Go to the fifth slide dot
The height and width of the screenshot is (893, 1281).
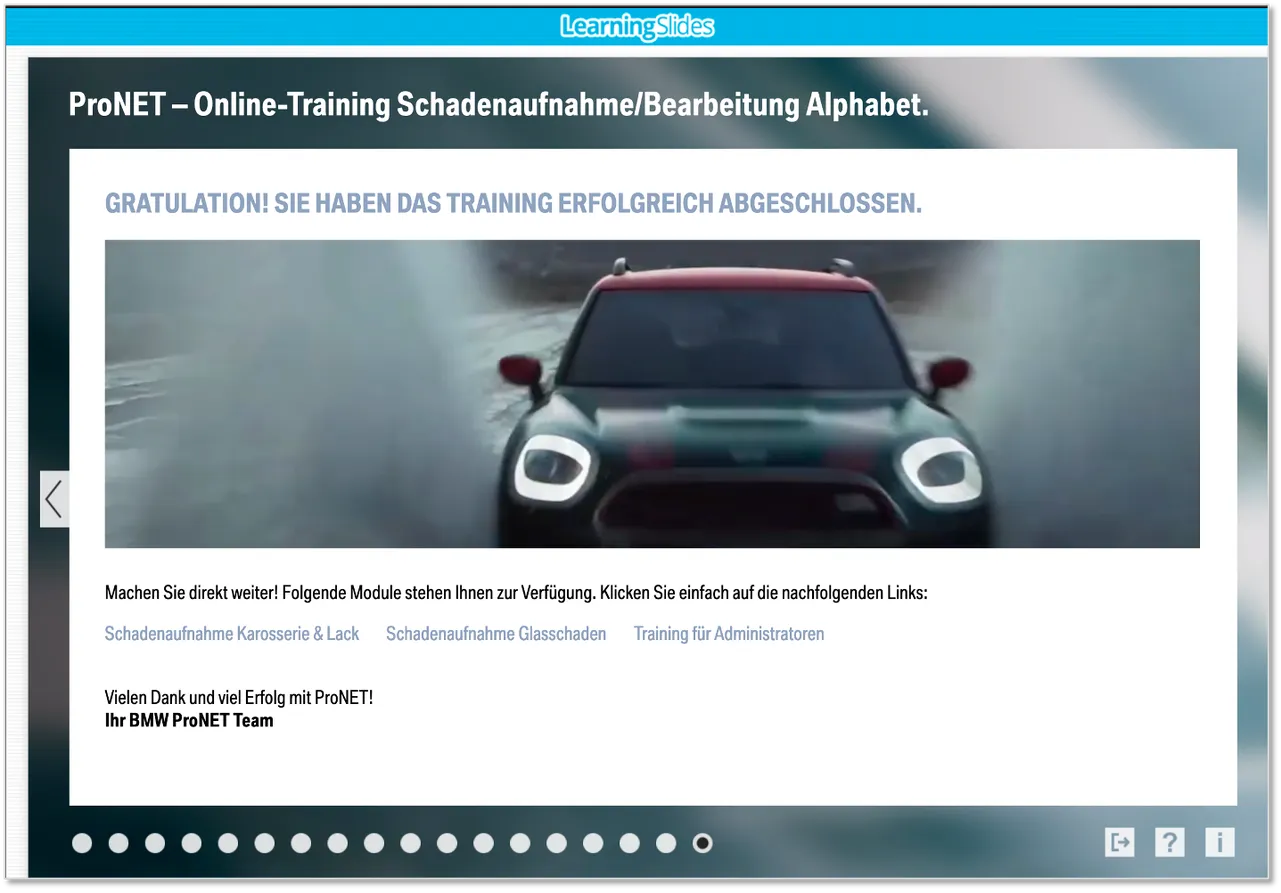click(228, 844)
